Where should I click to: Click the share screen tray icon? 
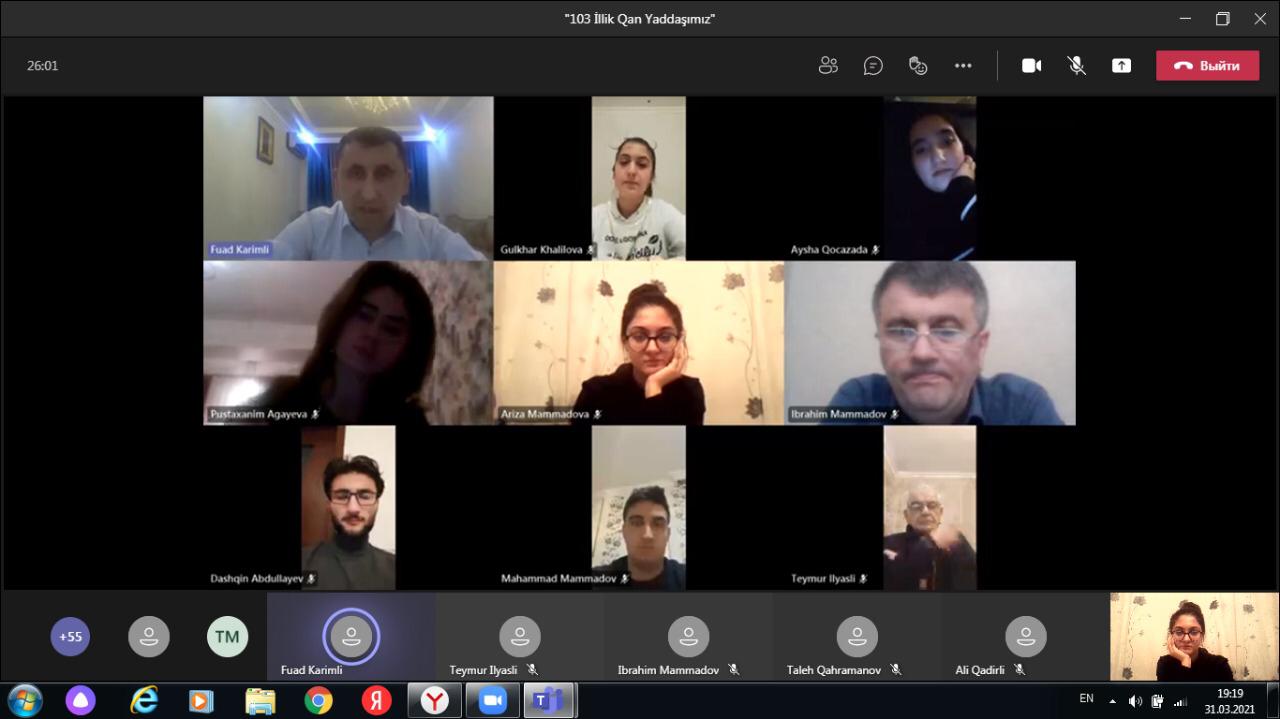1121,66
